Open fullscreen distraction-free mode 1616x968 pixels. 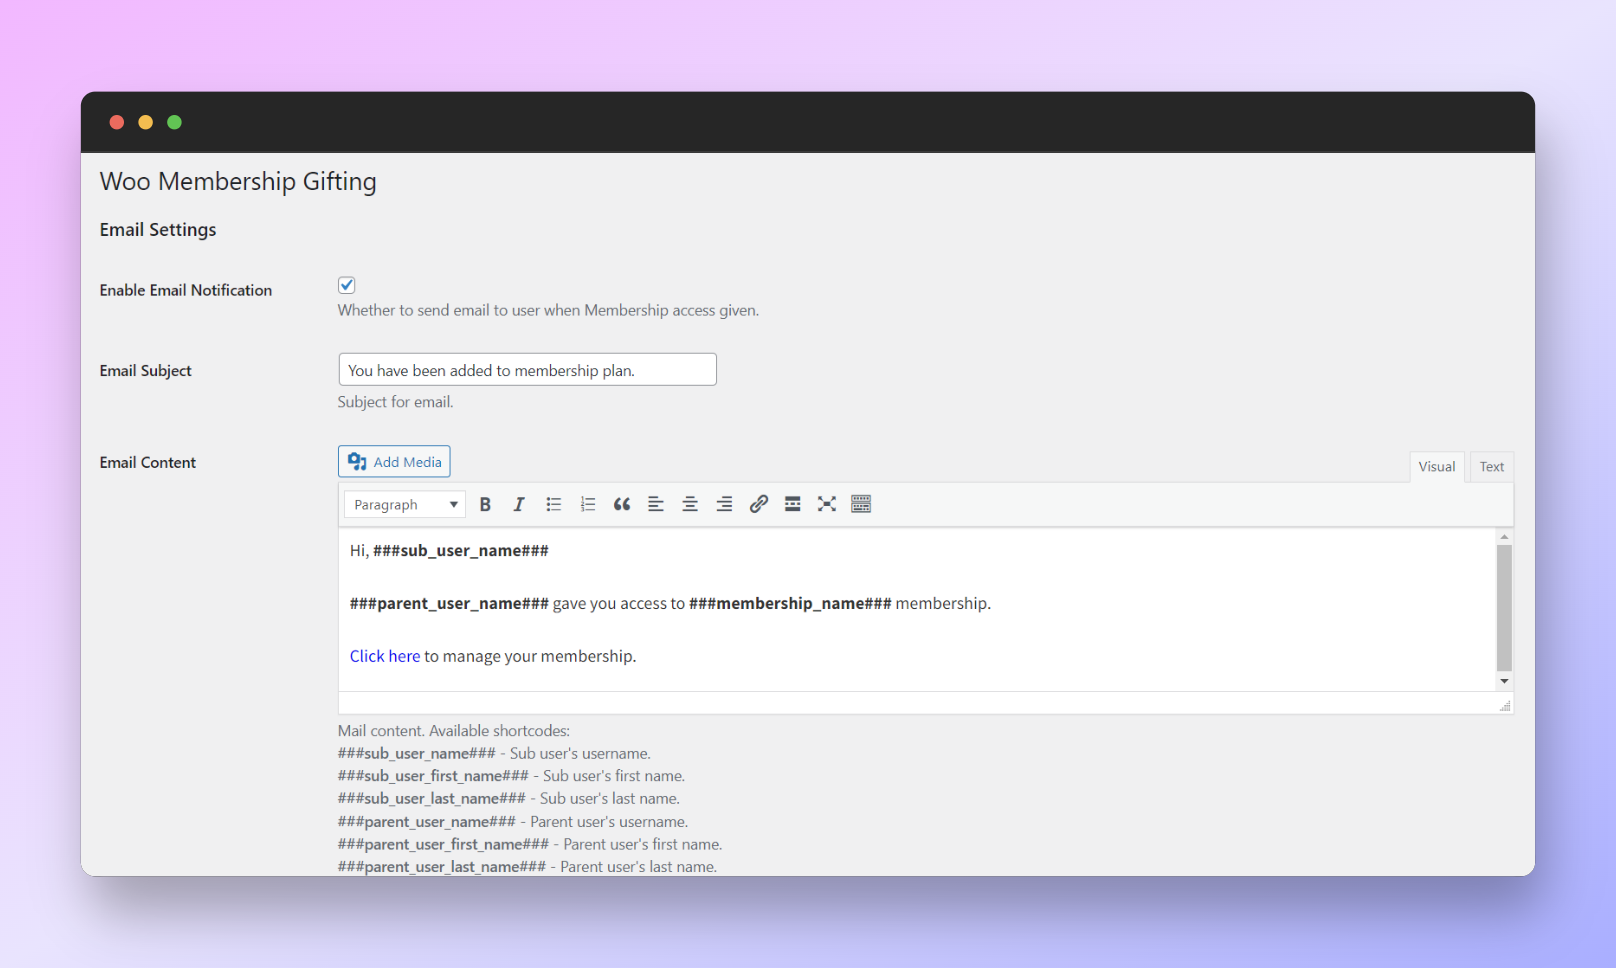coord(827,504)
